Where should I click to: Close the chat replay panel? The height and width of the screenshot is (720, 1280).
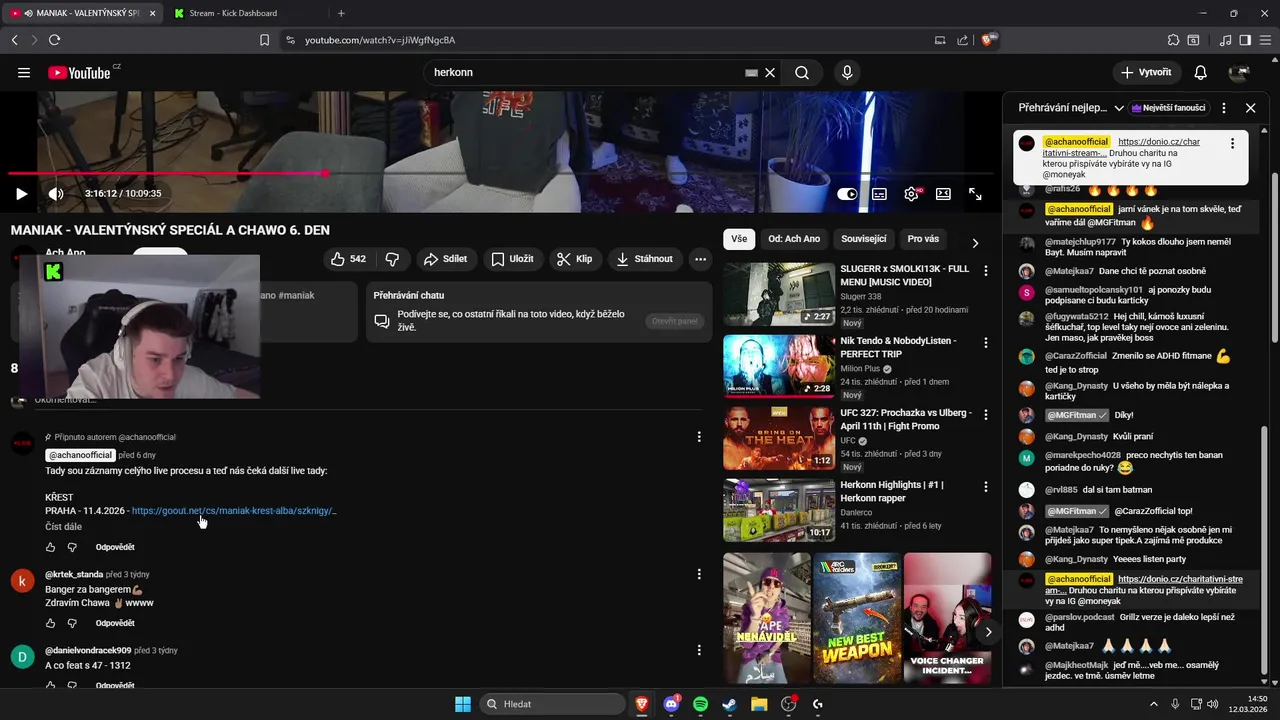click(1250, 108)
